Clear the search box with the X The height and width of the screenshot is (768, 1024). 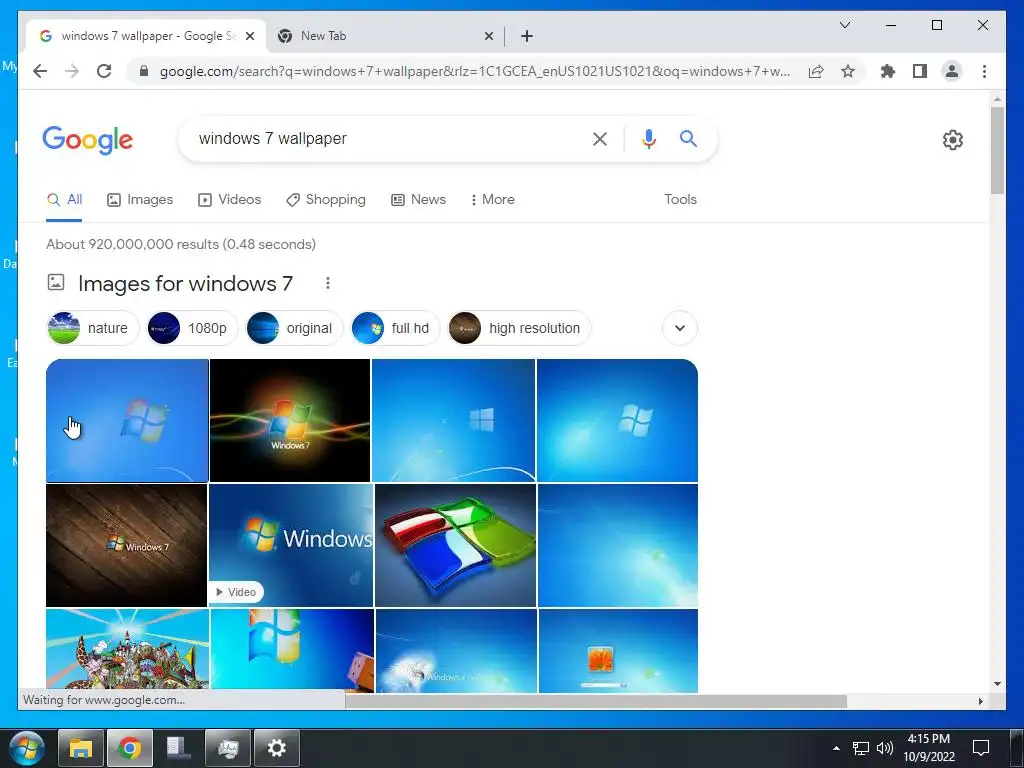coord(600,138)
